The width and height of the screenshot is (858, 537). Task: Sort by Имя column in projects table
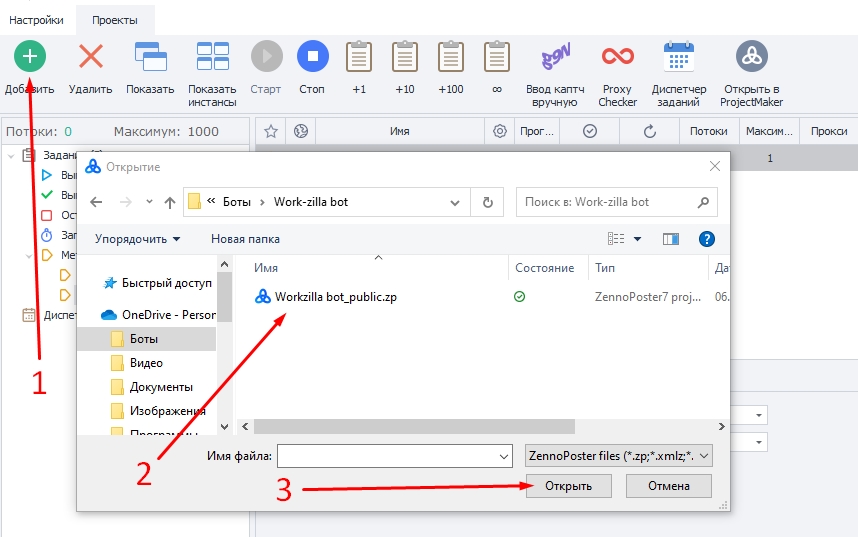pos(400,131)
